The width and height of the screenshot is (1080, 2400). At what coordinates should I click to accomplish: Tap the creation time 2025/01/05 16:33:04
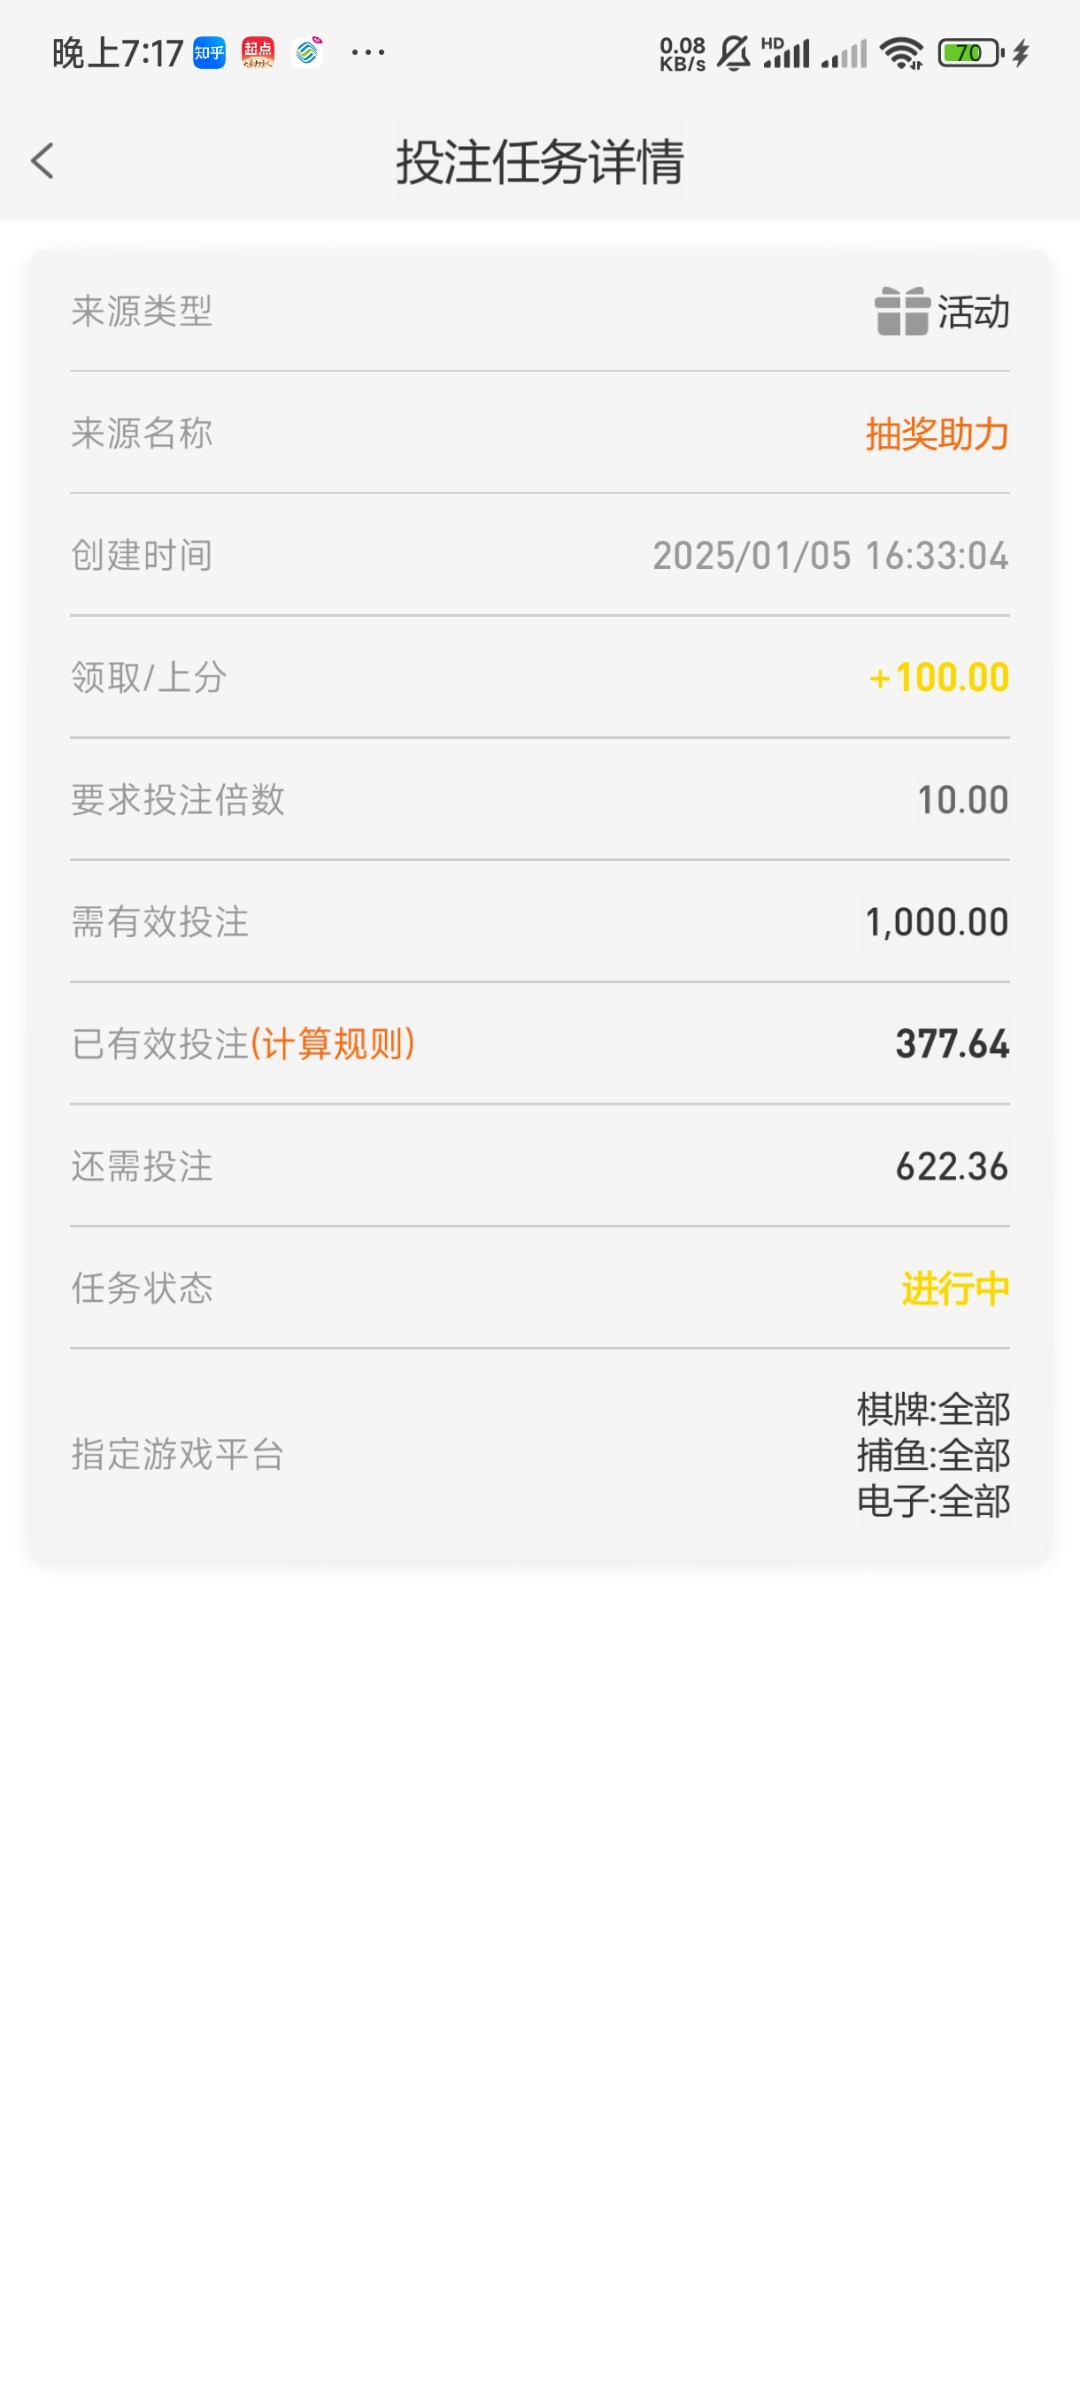pos(830,556)
